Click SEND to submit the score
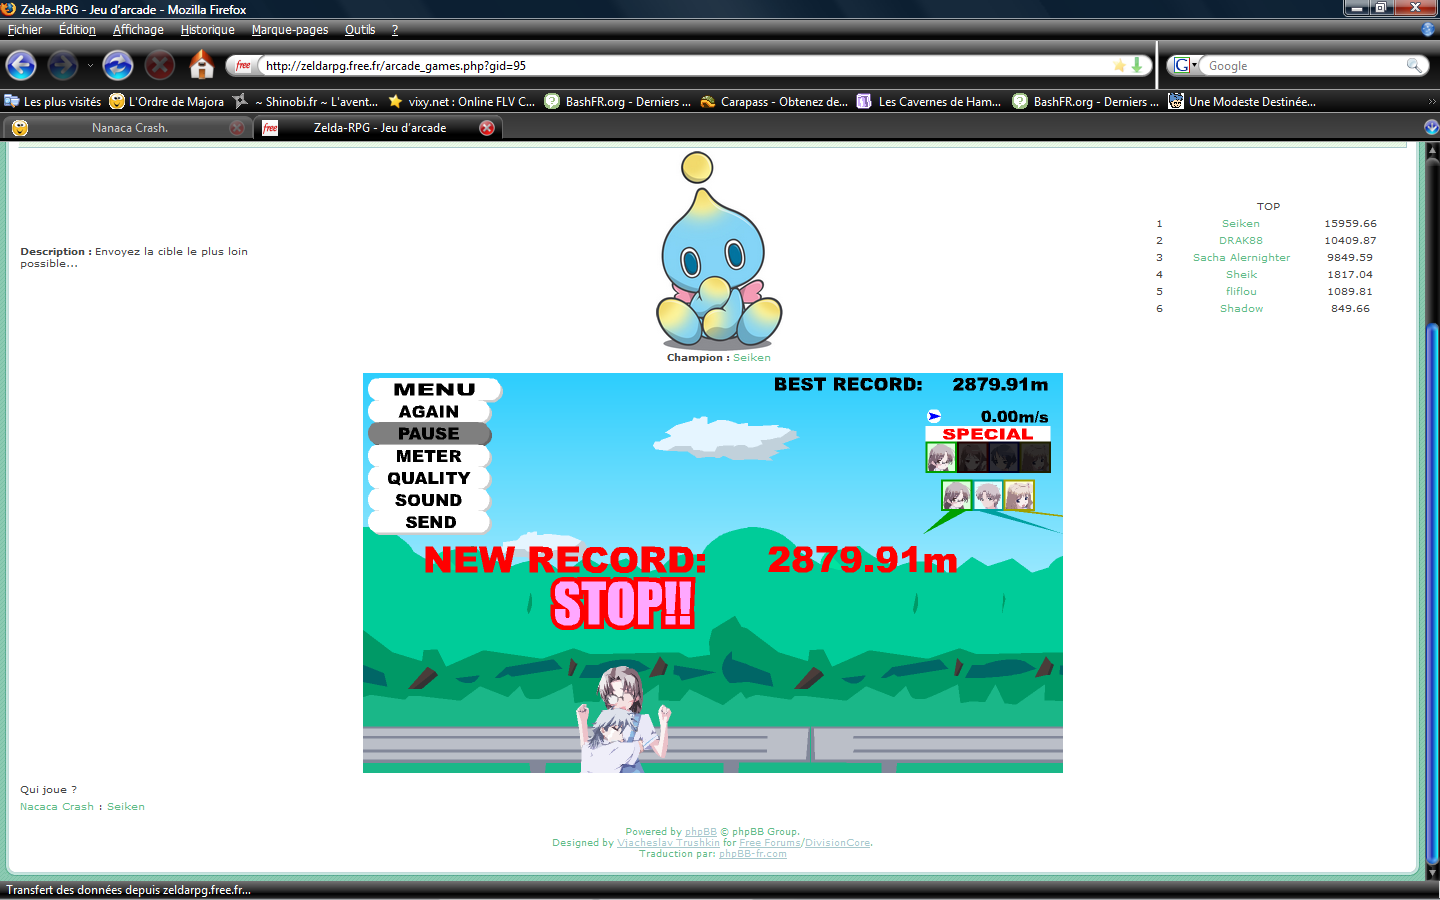 click(431, 522)
